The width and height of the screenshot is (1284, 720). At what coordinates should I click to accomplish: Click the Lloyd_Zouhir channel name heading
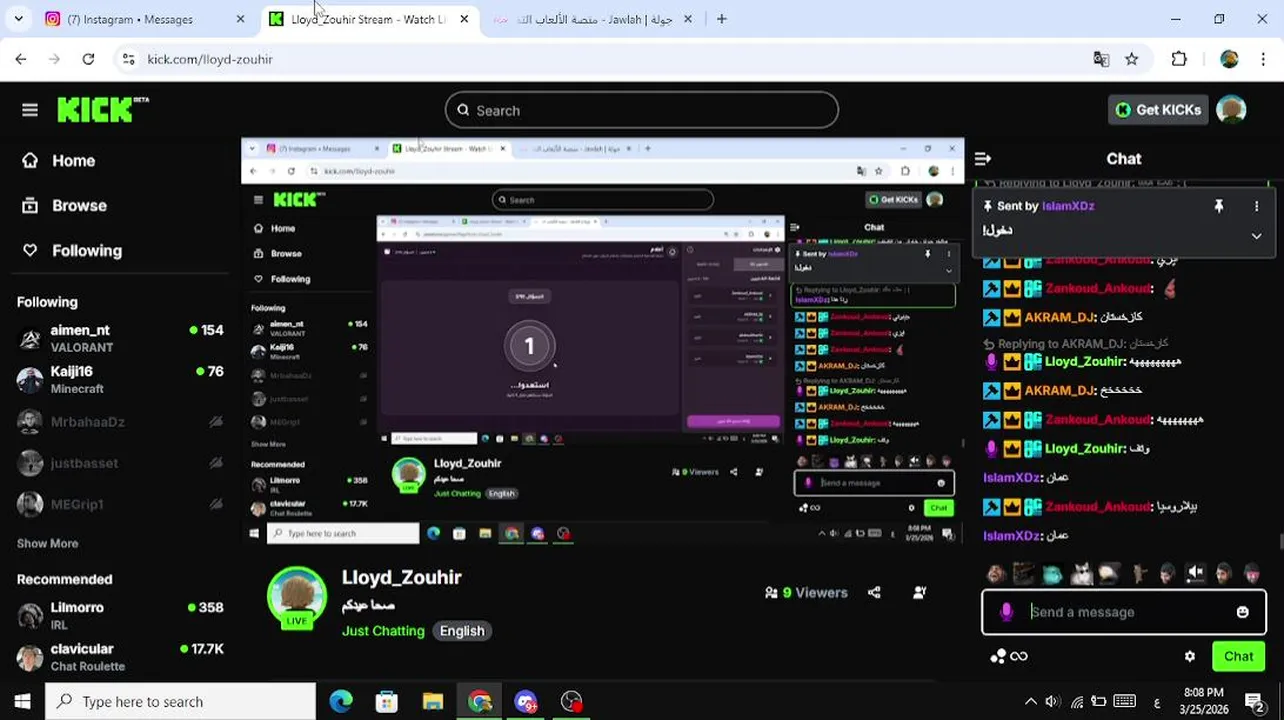coord(401,577)
